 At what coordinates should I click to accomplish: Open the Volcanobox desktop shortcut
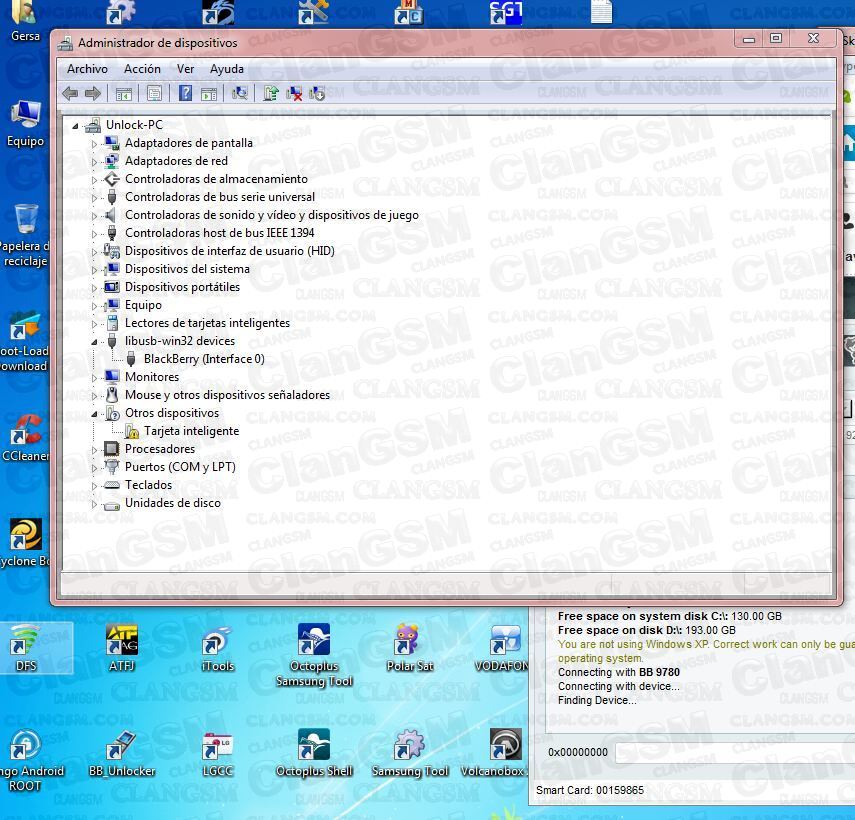click(493, 753)
